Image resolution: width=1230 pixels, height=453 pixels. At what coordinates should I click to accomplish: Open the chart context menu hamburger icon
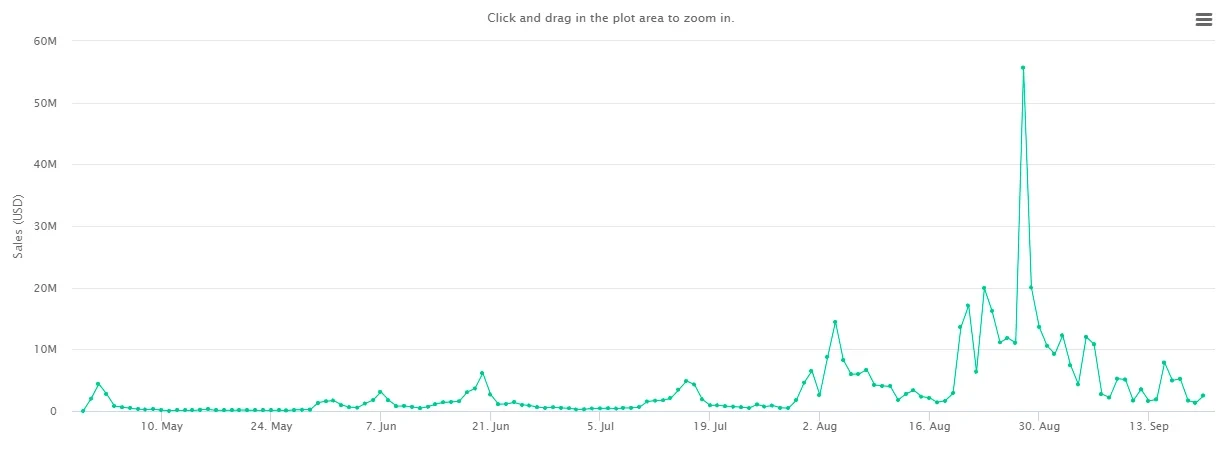pos(1203,20)
